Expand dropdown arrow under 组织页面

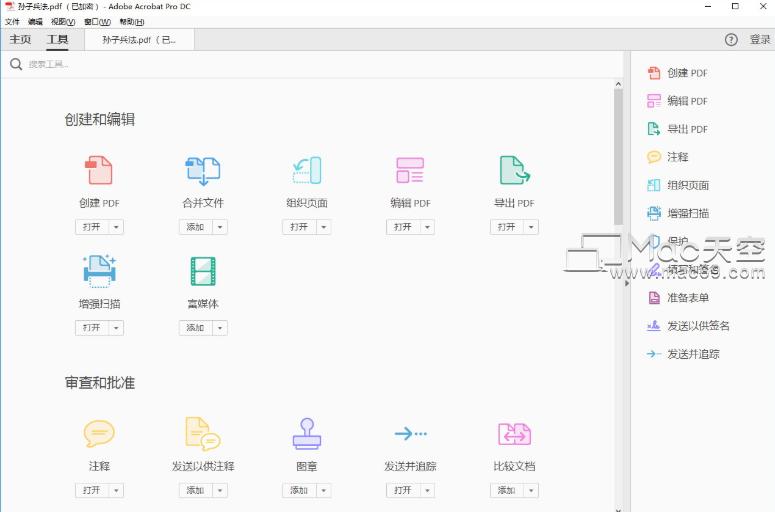coord(324,227)
